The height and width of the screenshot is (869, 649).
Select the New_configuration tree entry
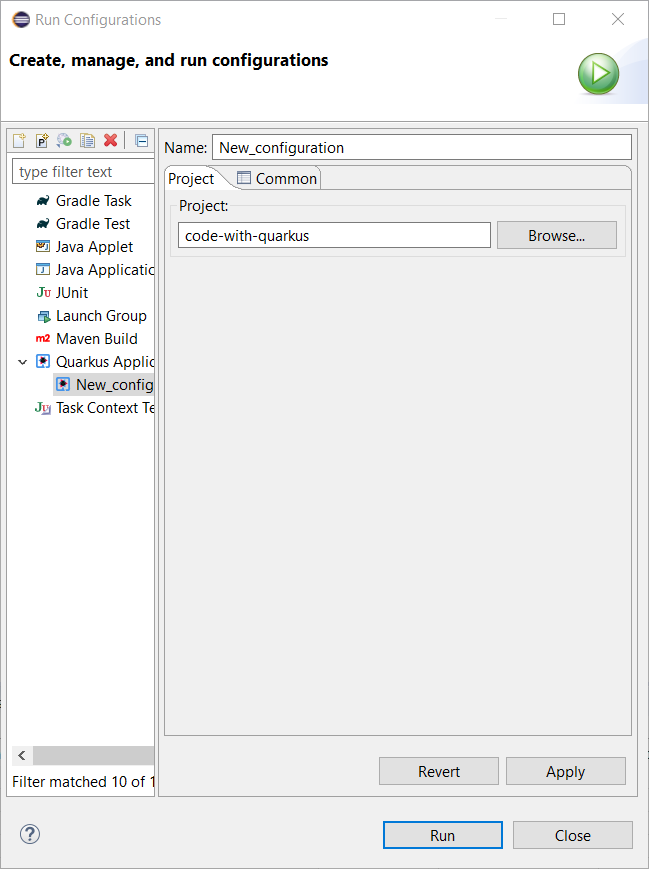point(112,385)
